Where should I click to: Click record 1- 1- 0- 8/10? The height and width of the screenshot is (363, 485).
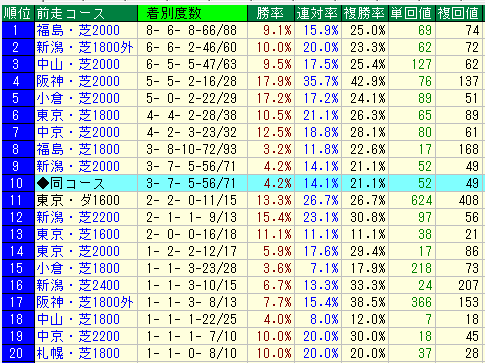[192, 354]
